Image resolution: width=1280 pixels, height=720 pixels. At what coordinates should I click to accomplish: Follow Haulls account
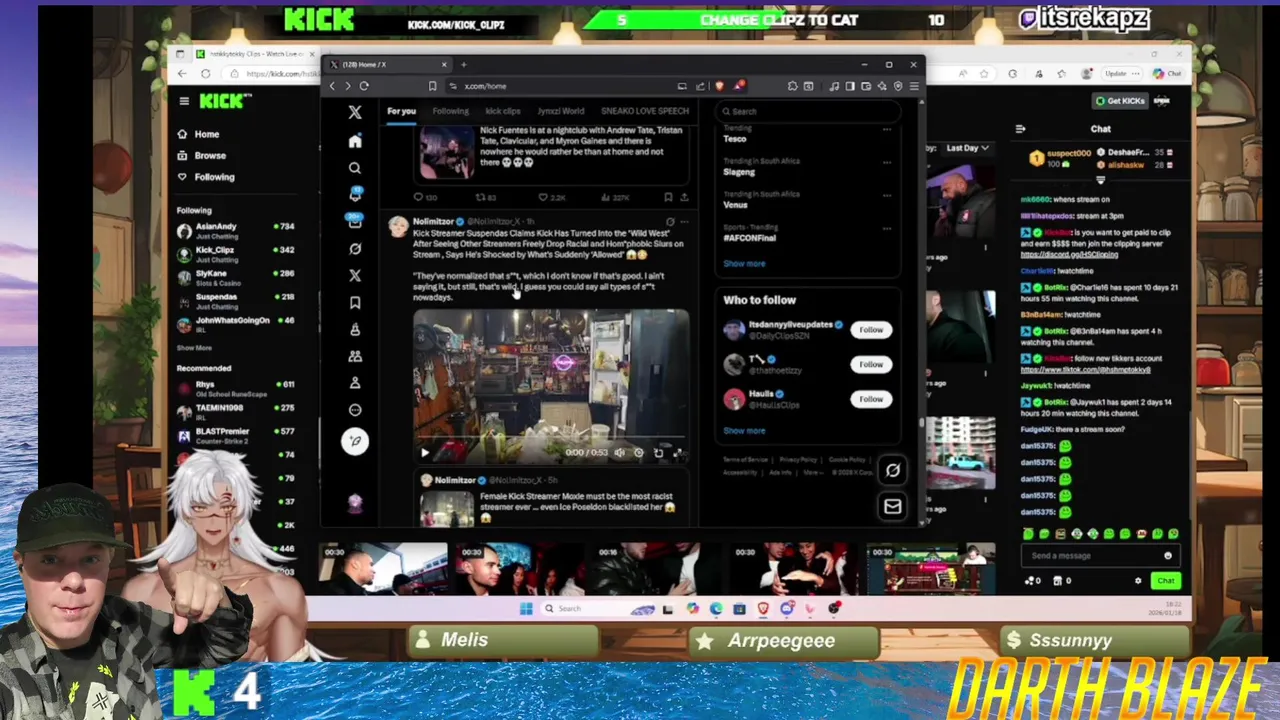[871, 399]
